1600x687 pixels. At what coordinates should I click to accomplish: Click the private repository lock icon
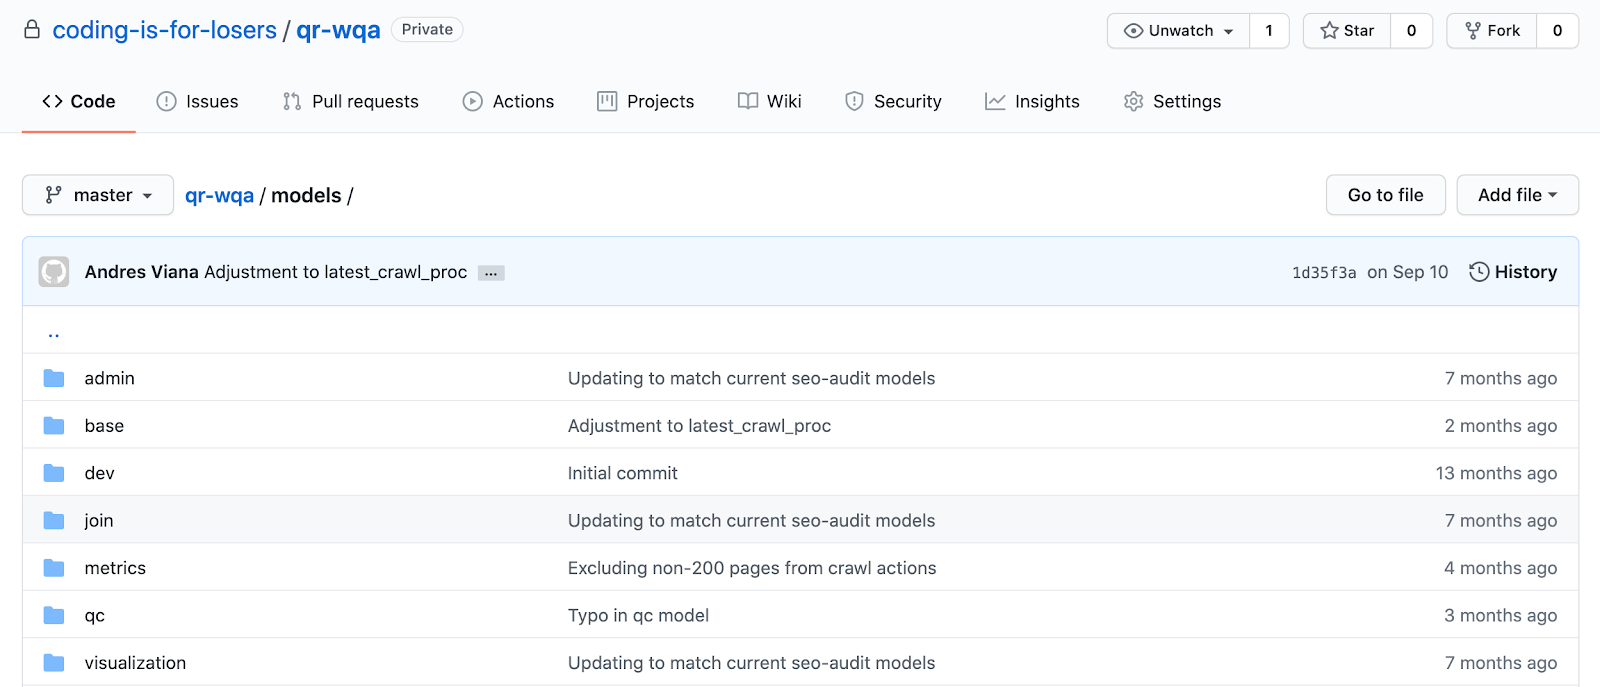pyautogui.click(x=32, y=30)
